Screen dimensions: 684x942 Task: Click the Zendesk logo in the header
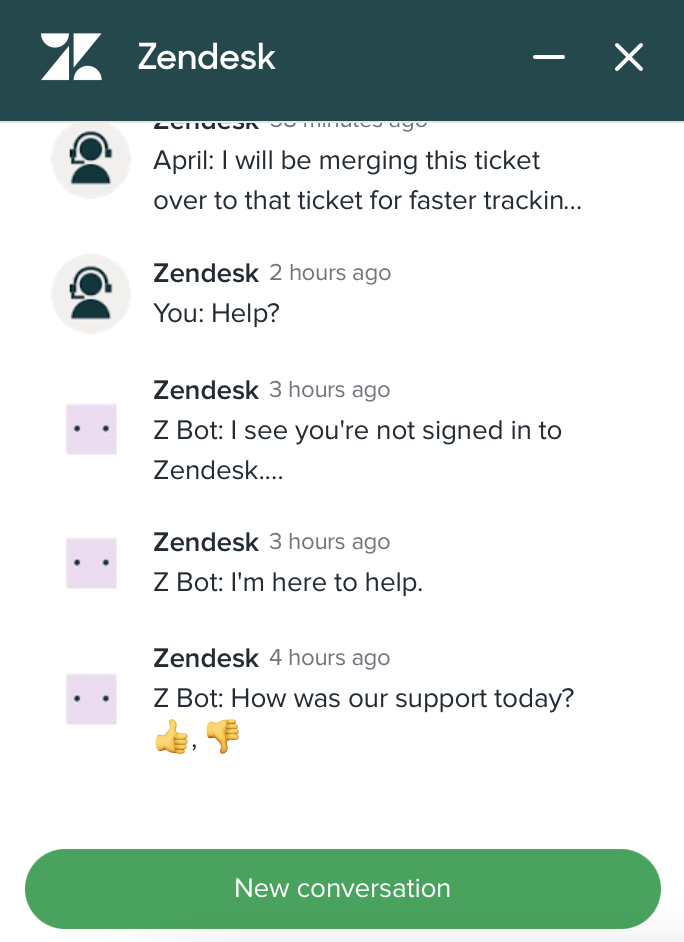click(71, 57)
